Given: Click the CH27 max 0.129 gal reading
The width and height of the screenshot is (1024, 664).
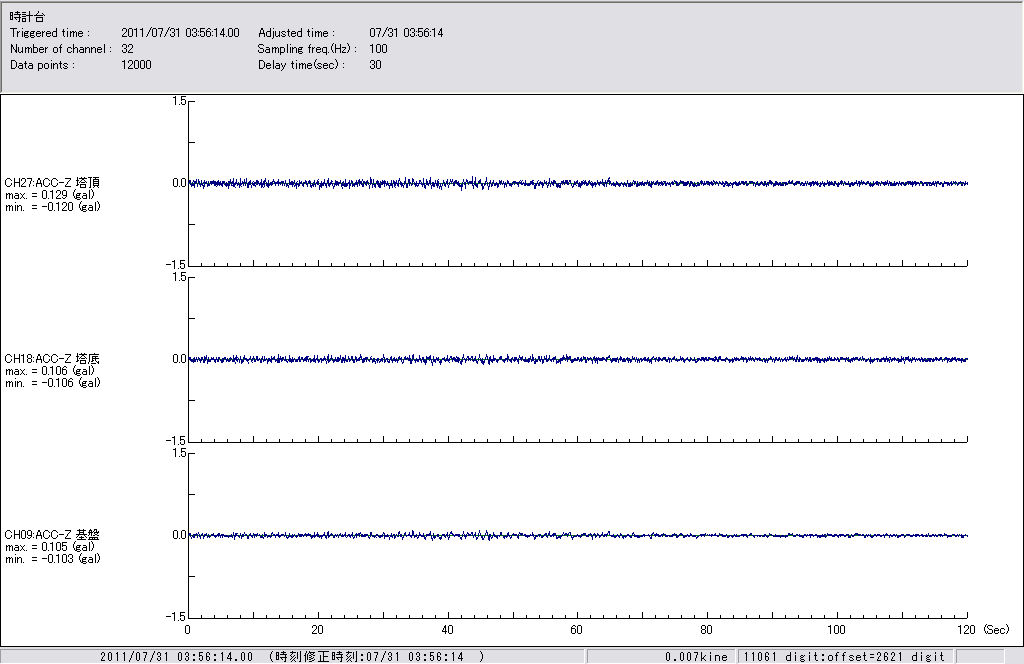Looking at the screenshot, I should pos(50,195).
